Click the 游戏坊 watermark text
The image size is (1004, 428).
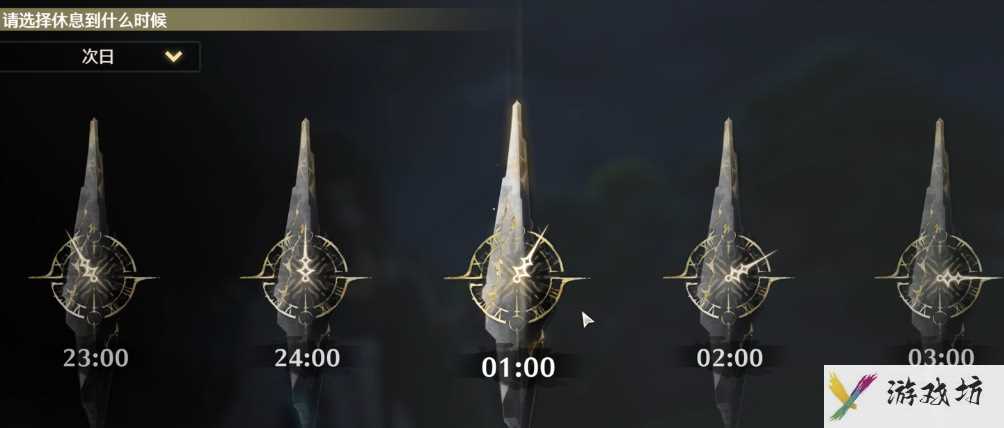(x=935, y=393)
